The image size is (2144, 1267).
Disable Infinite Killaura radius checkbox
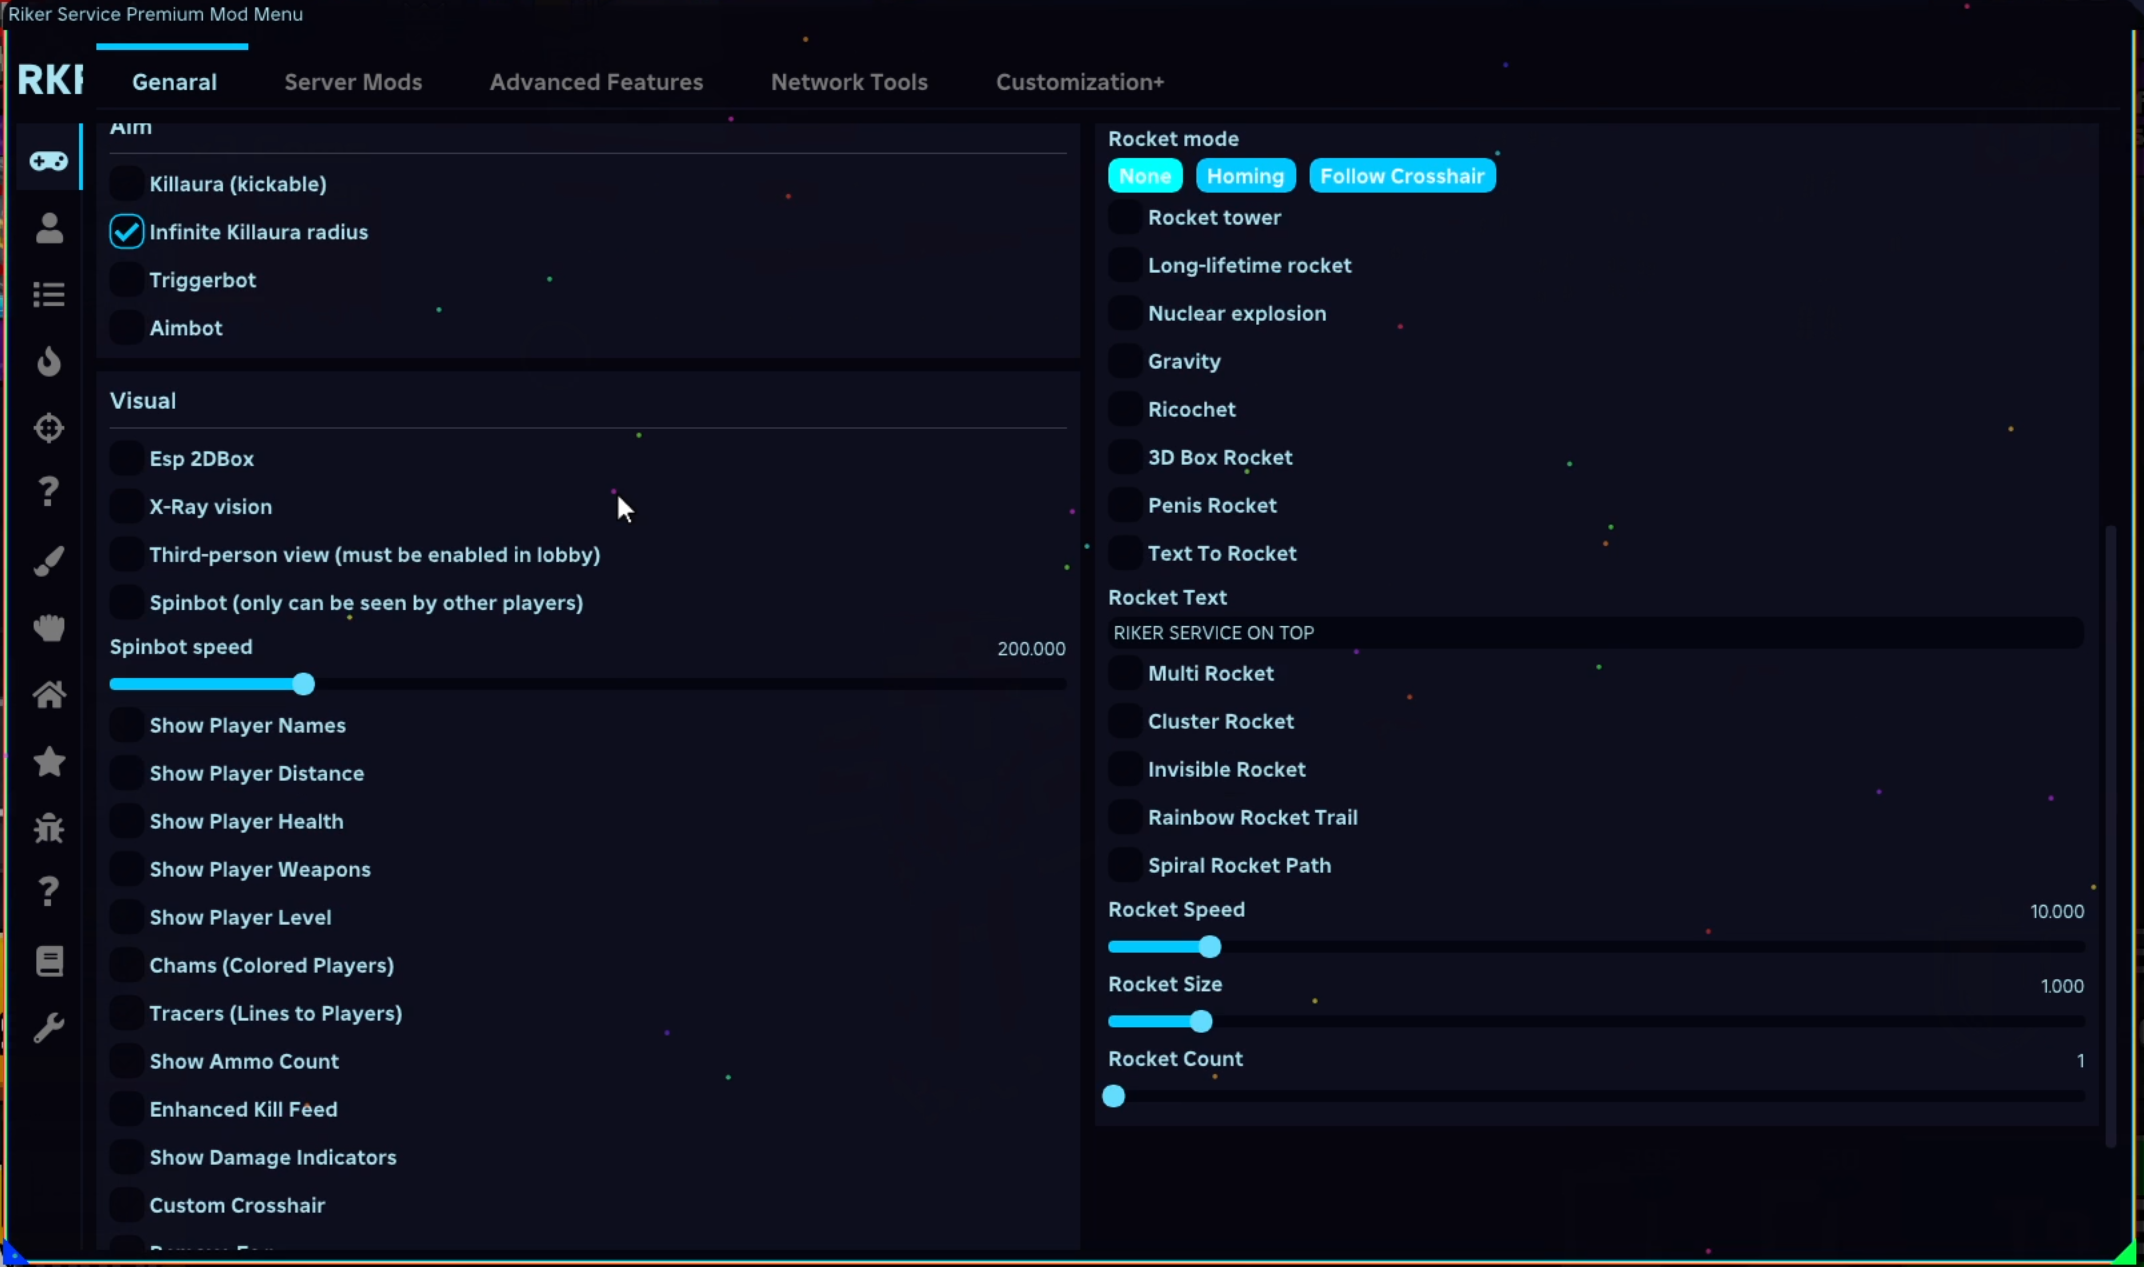tap(126, 232)
